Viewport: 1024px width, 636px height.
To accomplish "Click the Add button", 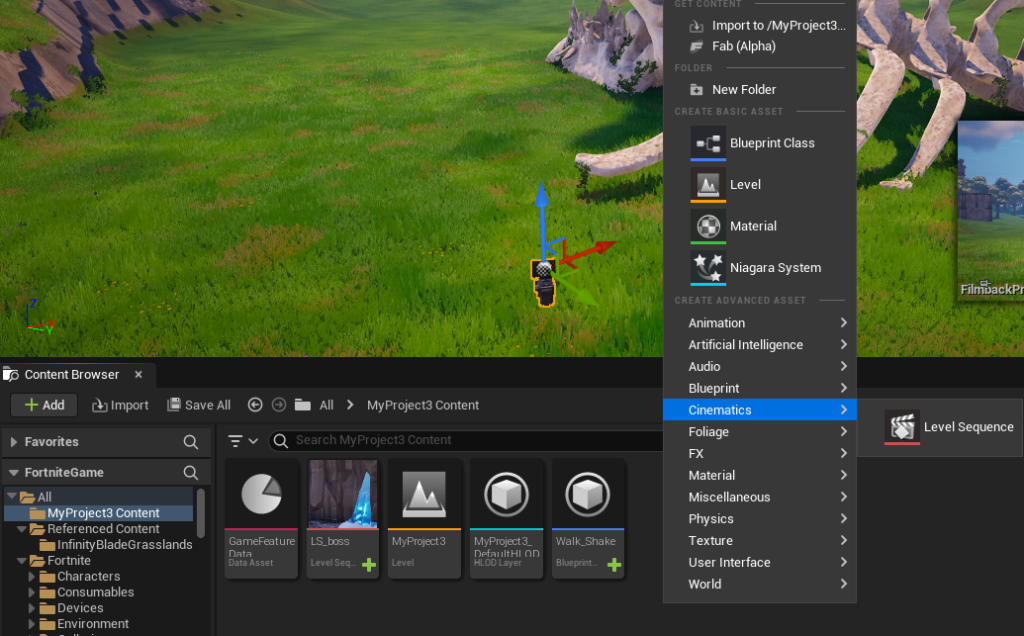I will pyautogui.click(x=44, y=405).
